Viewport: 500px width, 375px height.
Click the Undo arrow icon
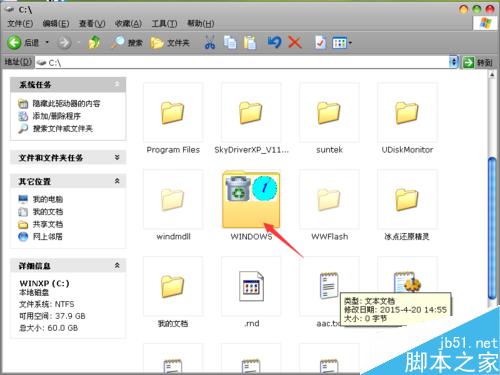[x=274, y=43]
